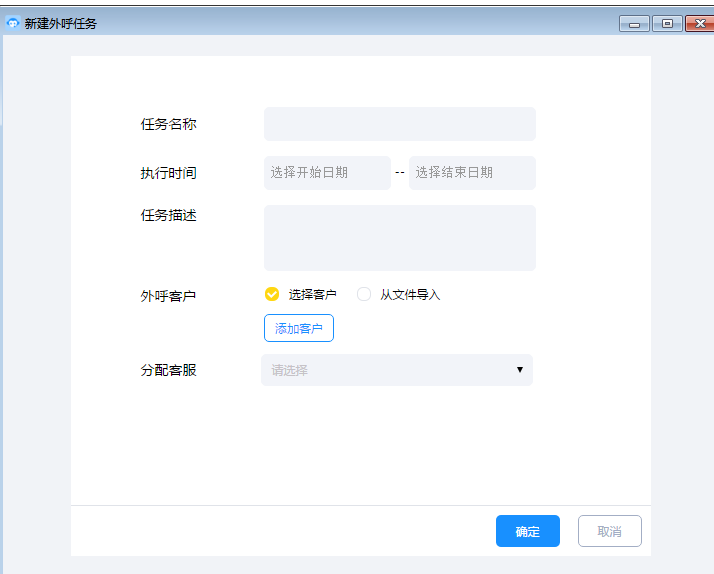Image resolution: width=714 pixels, height=574 pixels.
Task: Select the 选择客户 radio option
Action: point(272,294)
